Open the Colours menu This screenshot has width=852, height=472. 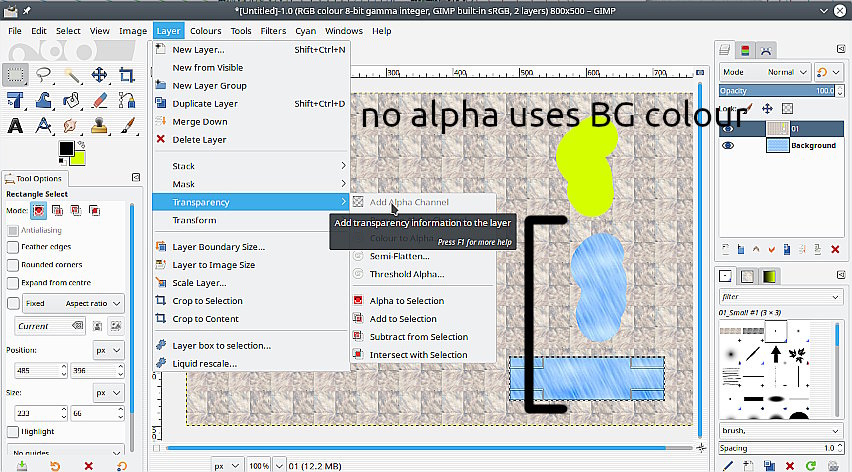[x=205, y=31]
